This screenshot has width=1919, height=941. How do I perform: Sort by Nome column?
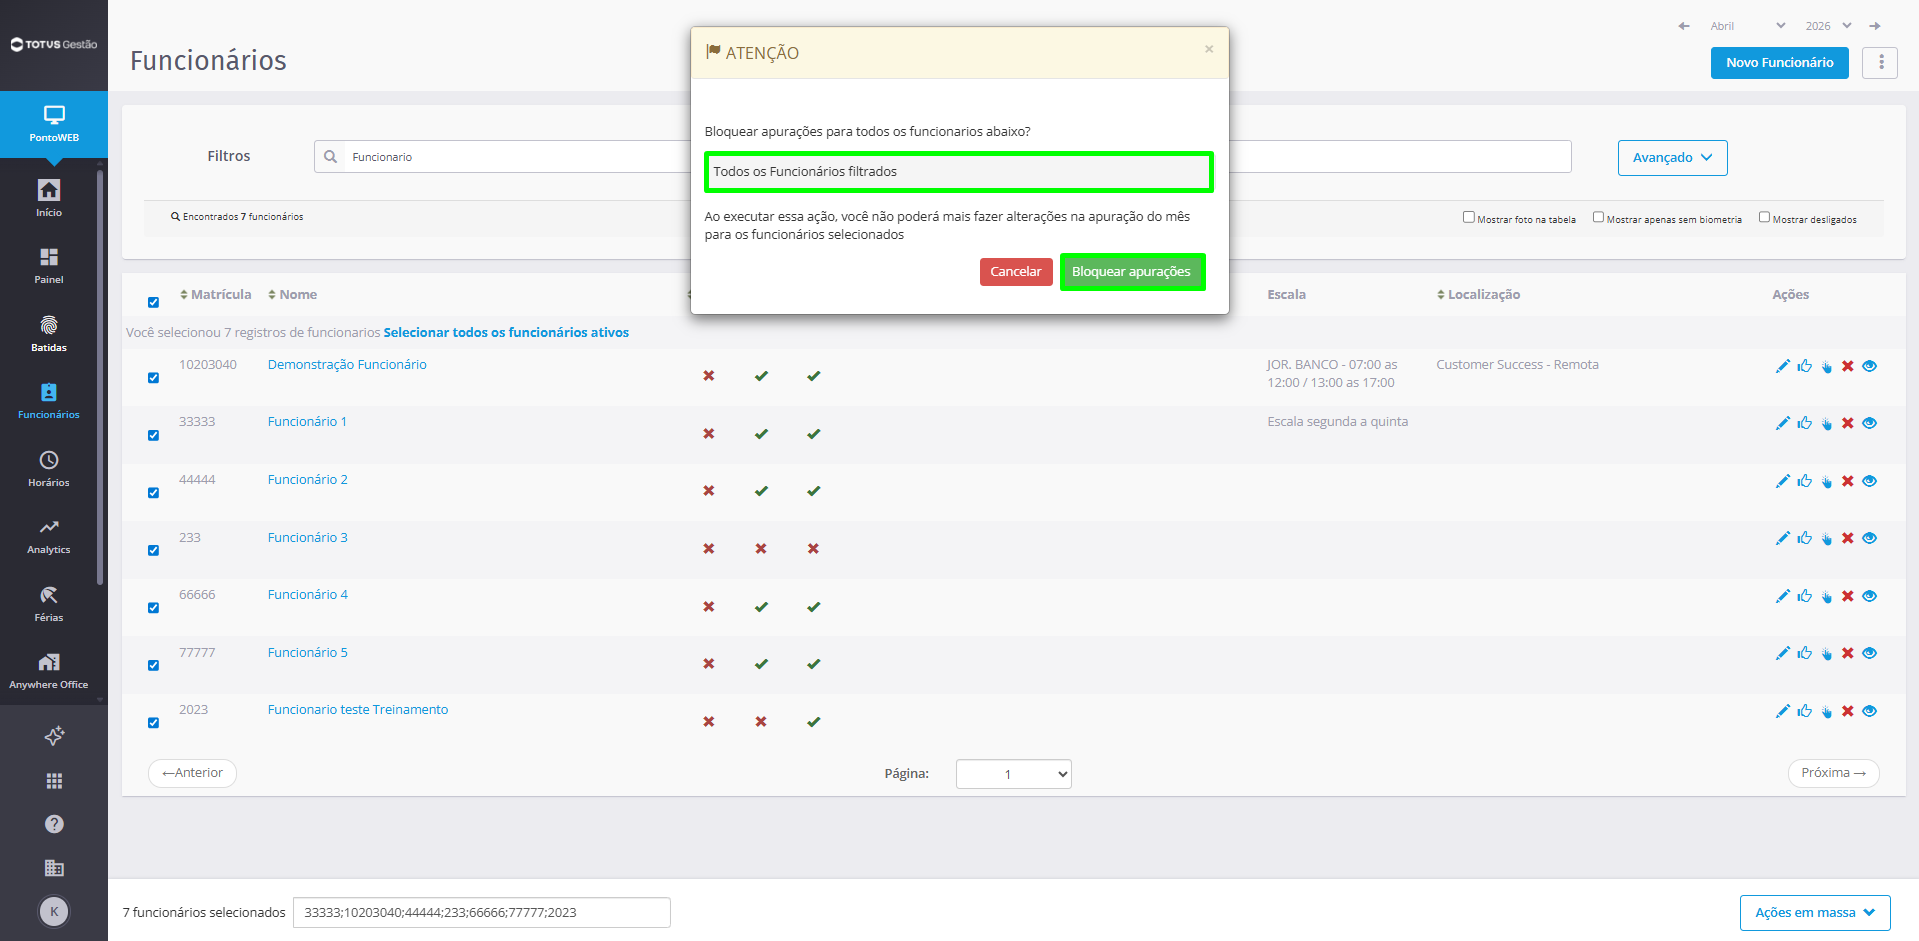click(x=292, y=295)
